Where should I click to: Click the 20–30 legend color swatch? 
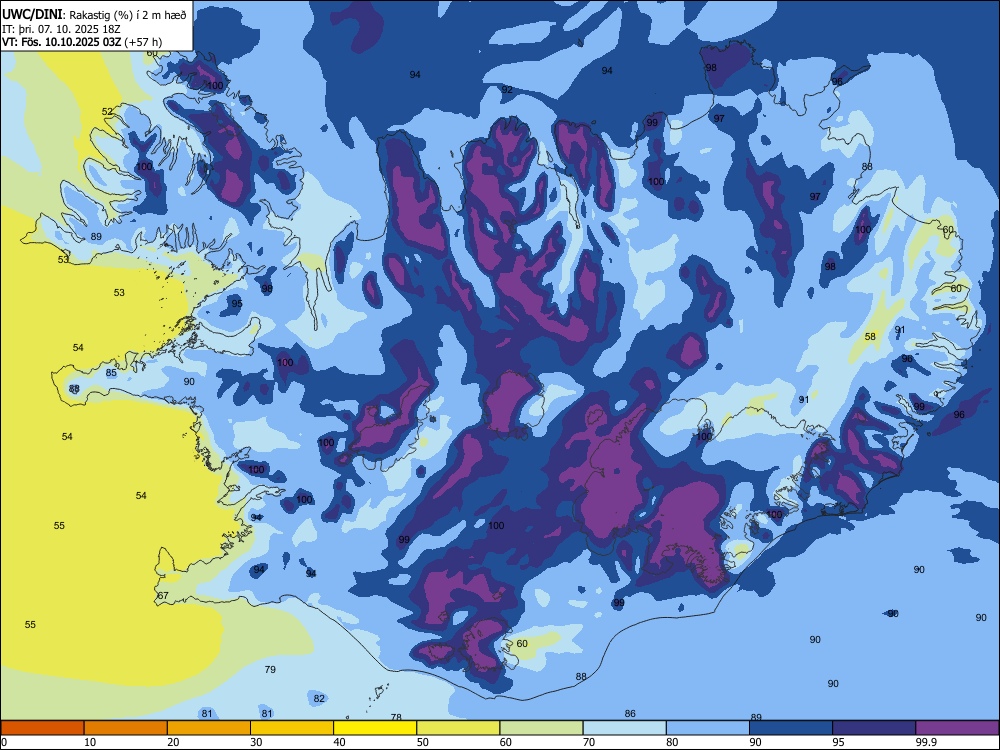click(209, 728)
